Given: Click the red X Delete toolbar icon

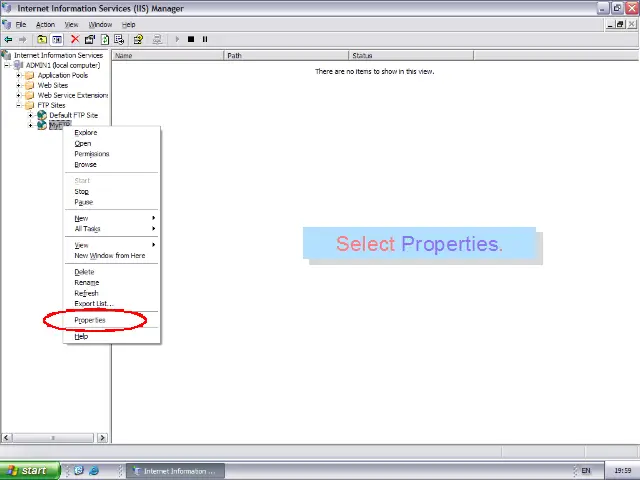Looking at the screenshot, I should pos(75,39).
